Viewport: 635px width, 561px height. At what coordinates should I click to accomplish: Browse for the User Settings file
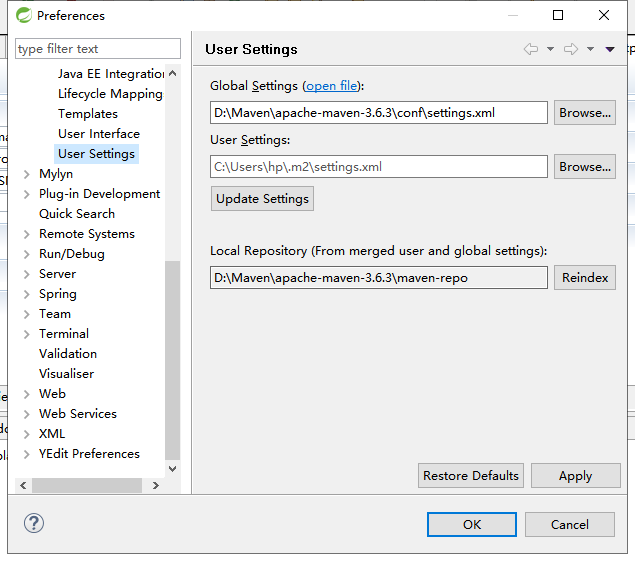(x=585, y=166)
